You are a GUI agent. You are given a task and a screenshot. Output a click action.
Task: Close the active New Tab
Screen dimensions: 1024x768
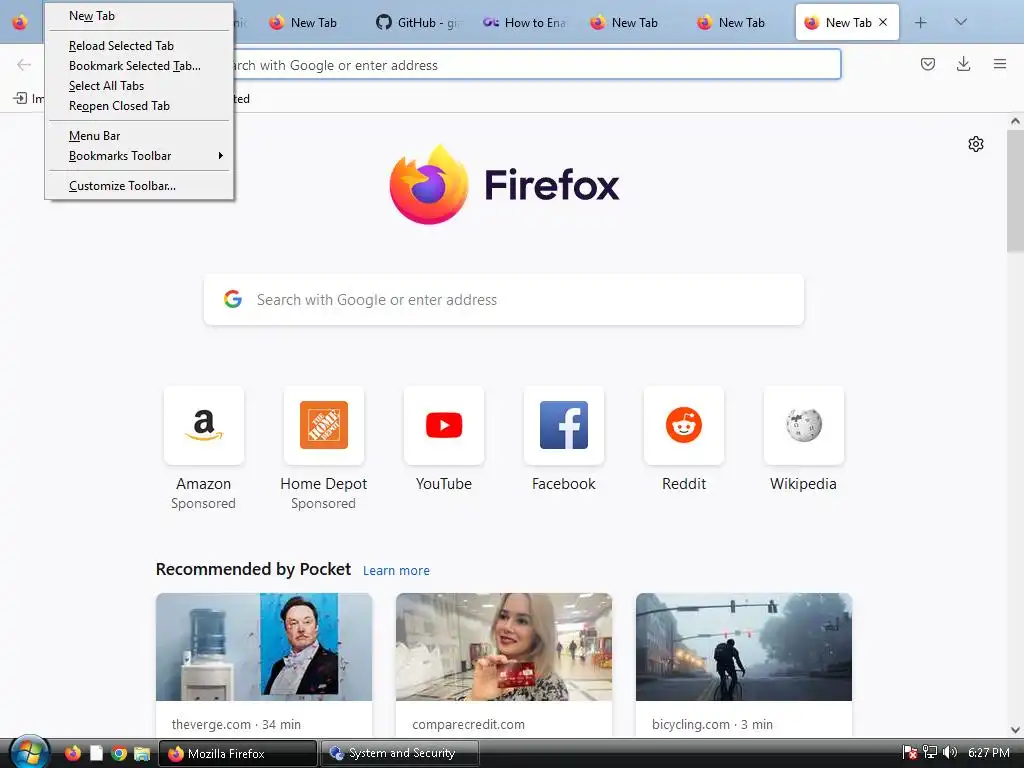click(883, 22)
